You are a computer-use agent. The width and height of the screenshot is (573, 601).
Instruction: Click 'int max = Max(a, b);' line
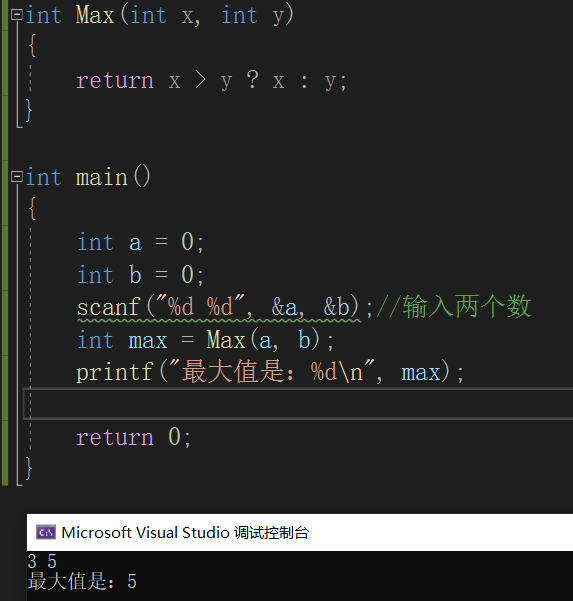click(205, 340)
